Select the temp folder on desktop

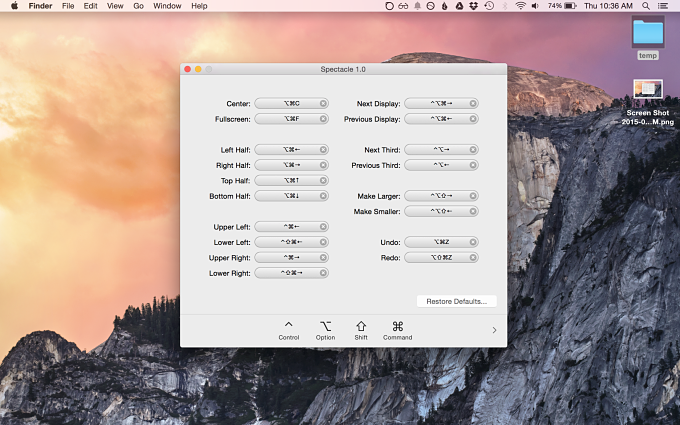pos(648,33)
